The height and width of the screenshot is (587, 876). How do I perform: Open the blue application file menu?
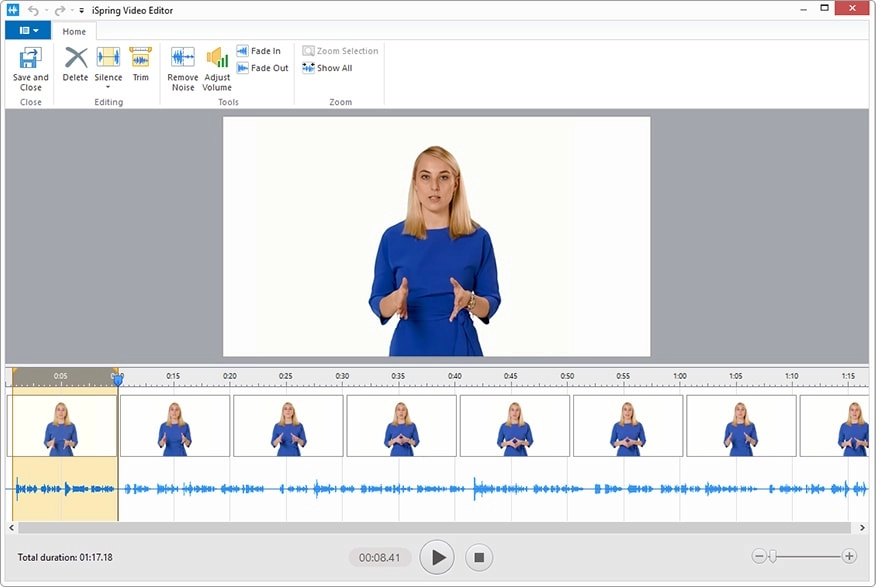pos(30,31)
